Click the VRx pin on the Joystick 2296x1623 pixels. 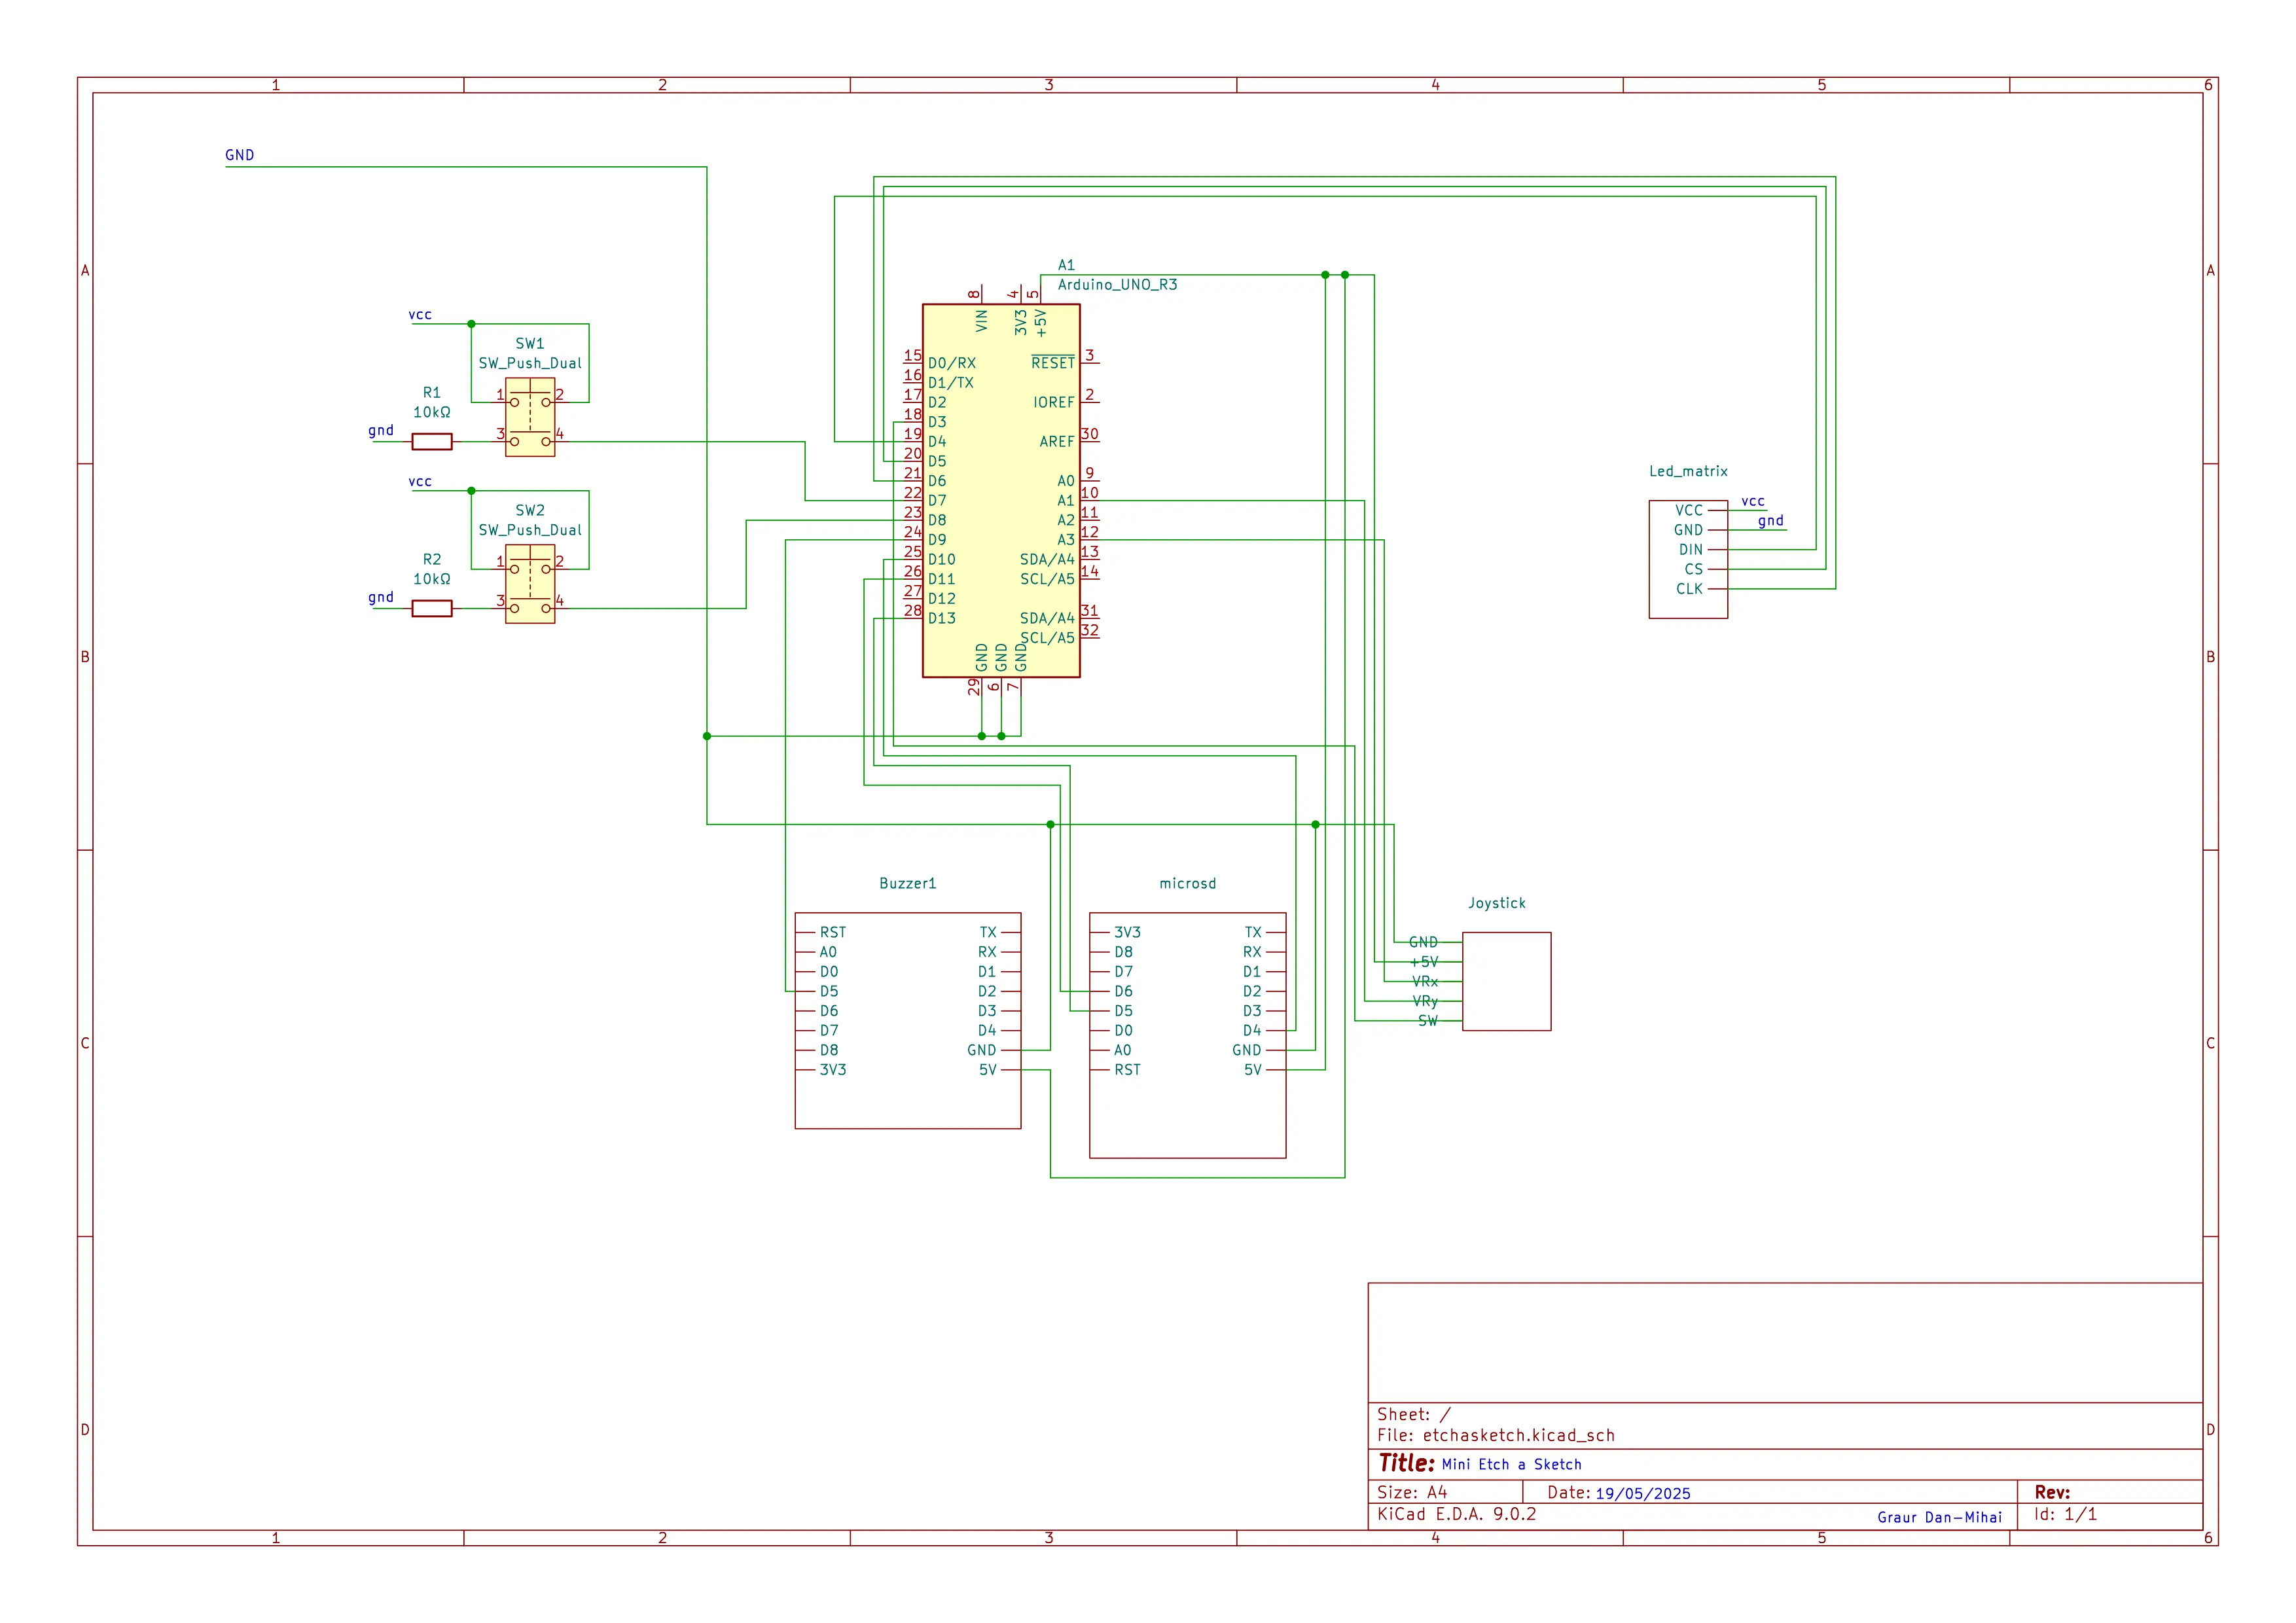click(x=1425, y=982)
